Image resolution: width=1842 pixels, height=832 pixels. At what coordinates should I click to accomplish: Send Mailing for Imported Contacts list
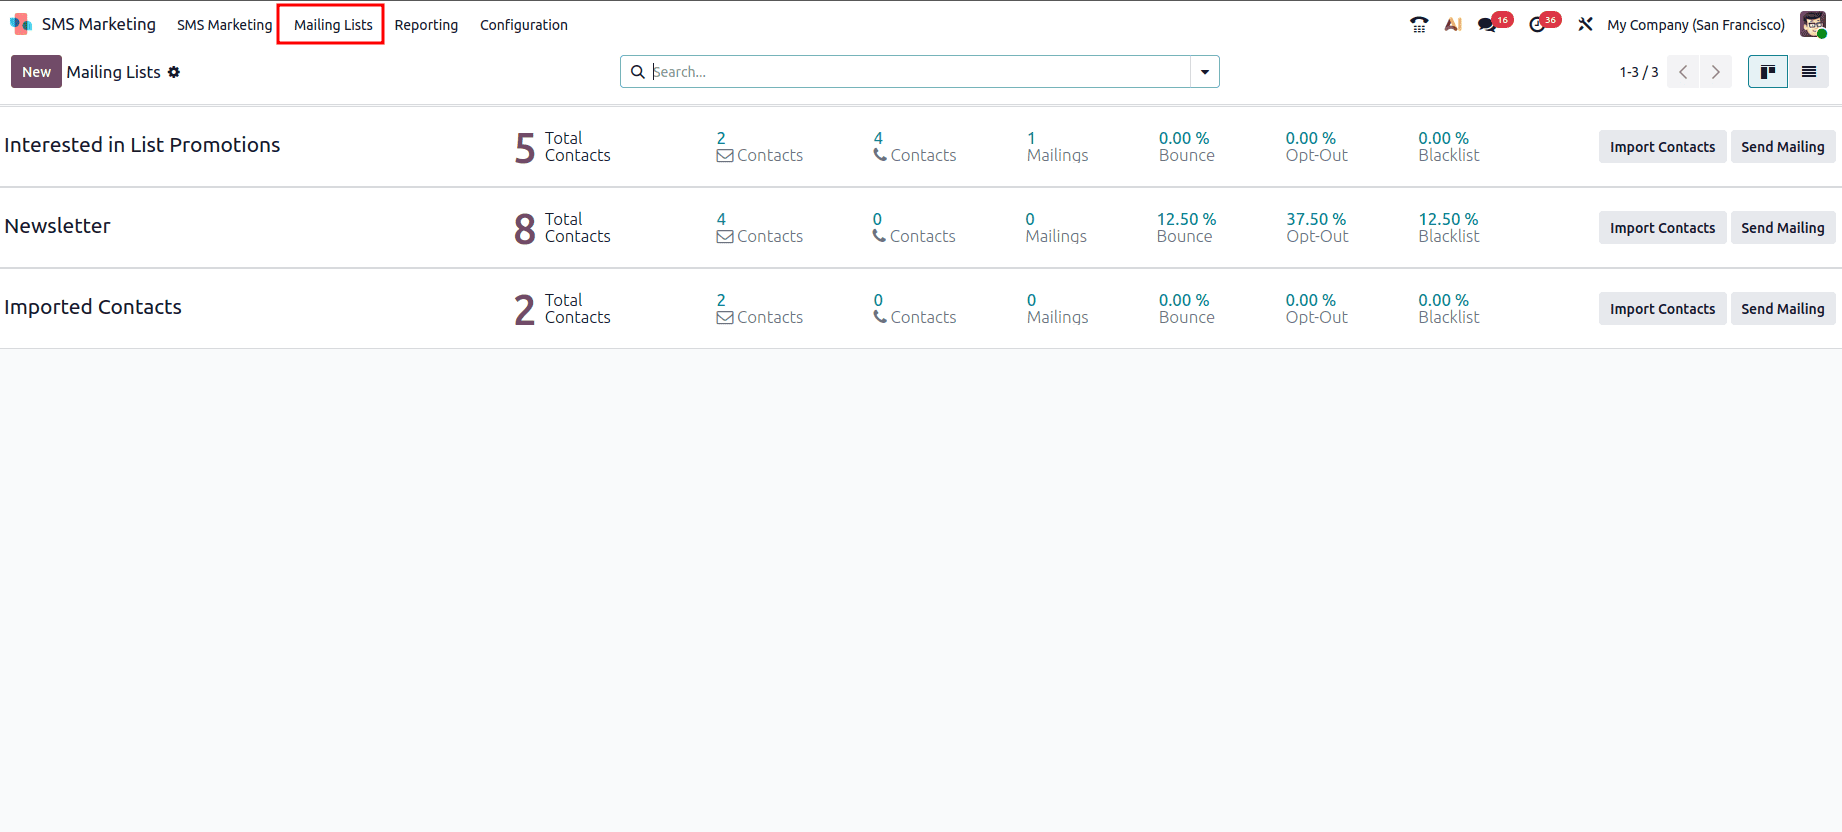(x=1782, y=309)
